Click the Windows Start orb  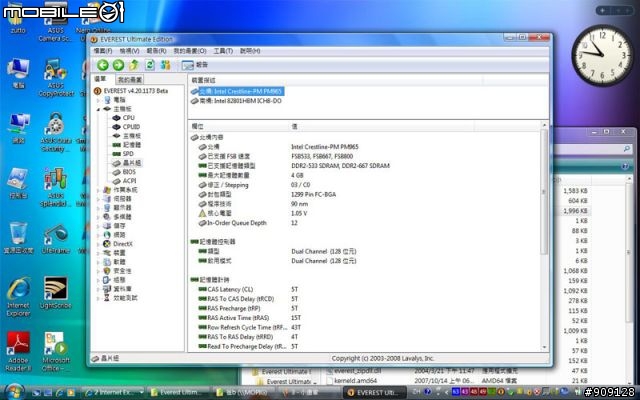[x=15, y=392]
